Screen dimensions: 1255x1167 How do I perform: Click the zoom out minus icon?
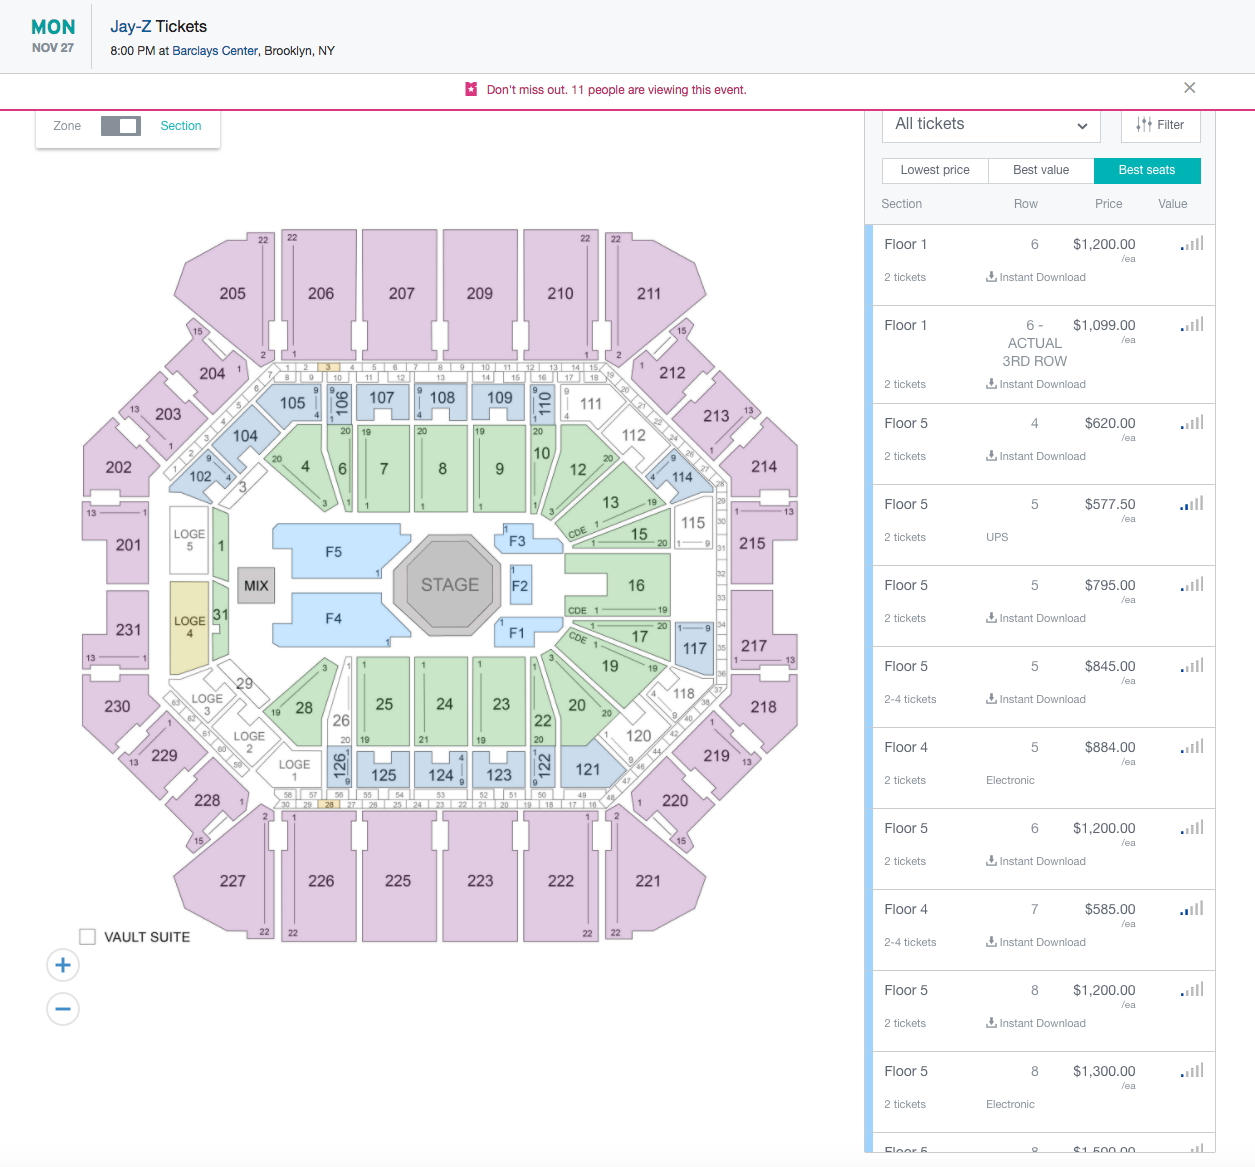(x=63, y=1009)
